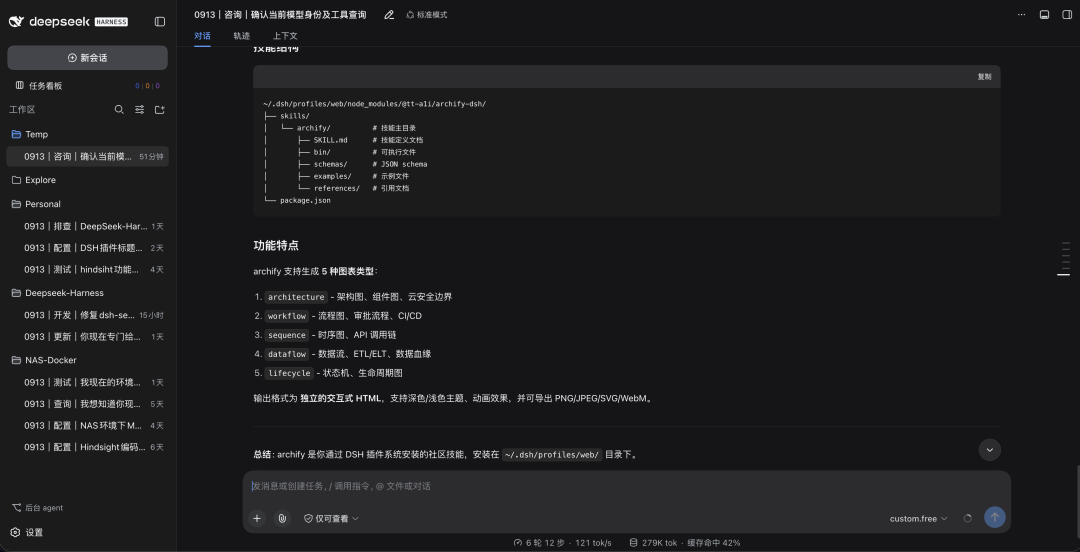Open the 后台 agent panel
The height and width of the screenshot is (552, 1080).
click(x=38, y=508)
